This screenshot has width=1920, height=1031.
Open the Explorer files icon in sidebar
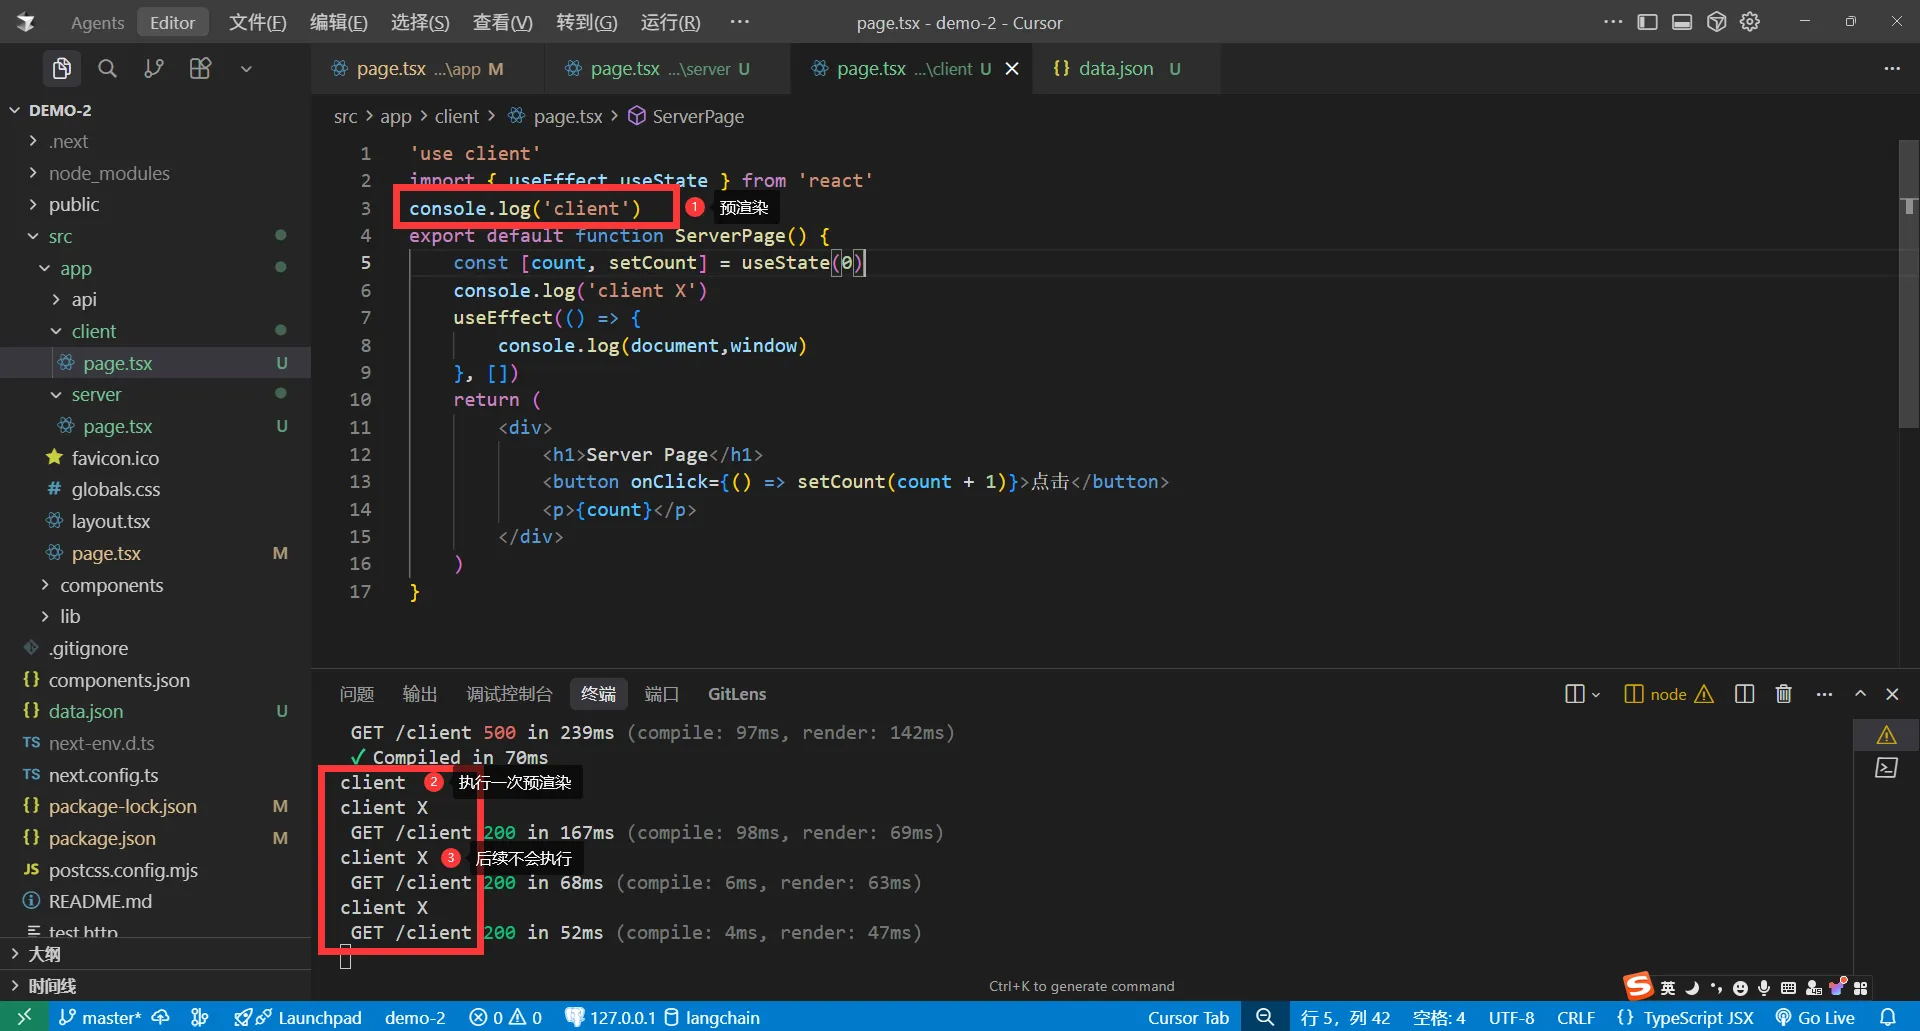62,68
